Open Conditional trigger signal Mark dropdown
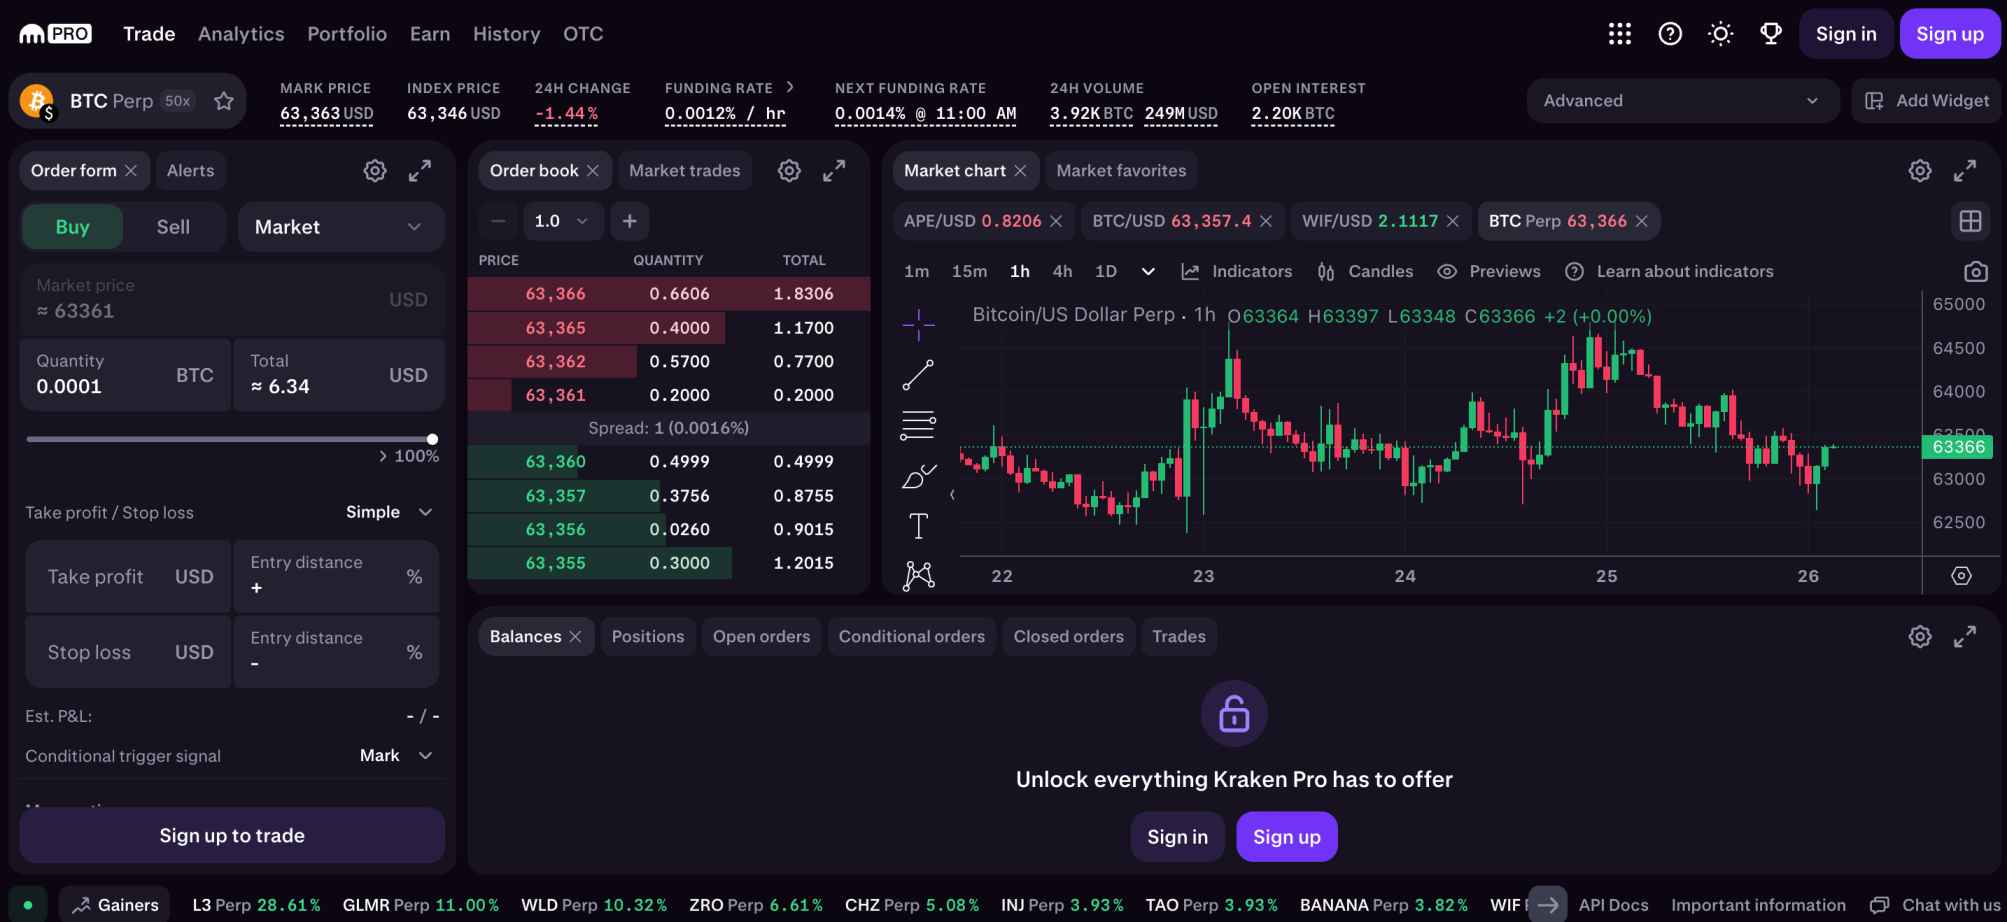The image size is (2007, 922). (397, 756)
